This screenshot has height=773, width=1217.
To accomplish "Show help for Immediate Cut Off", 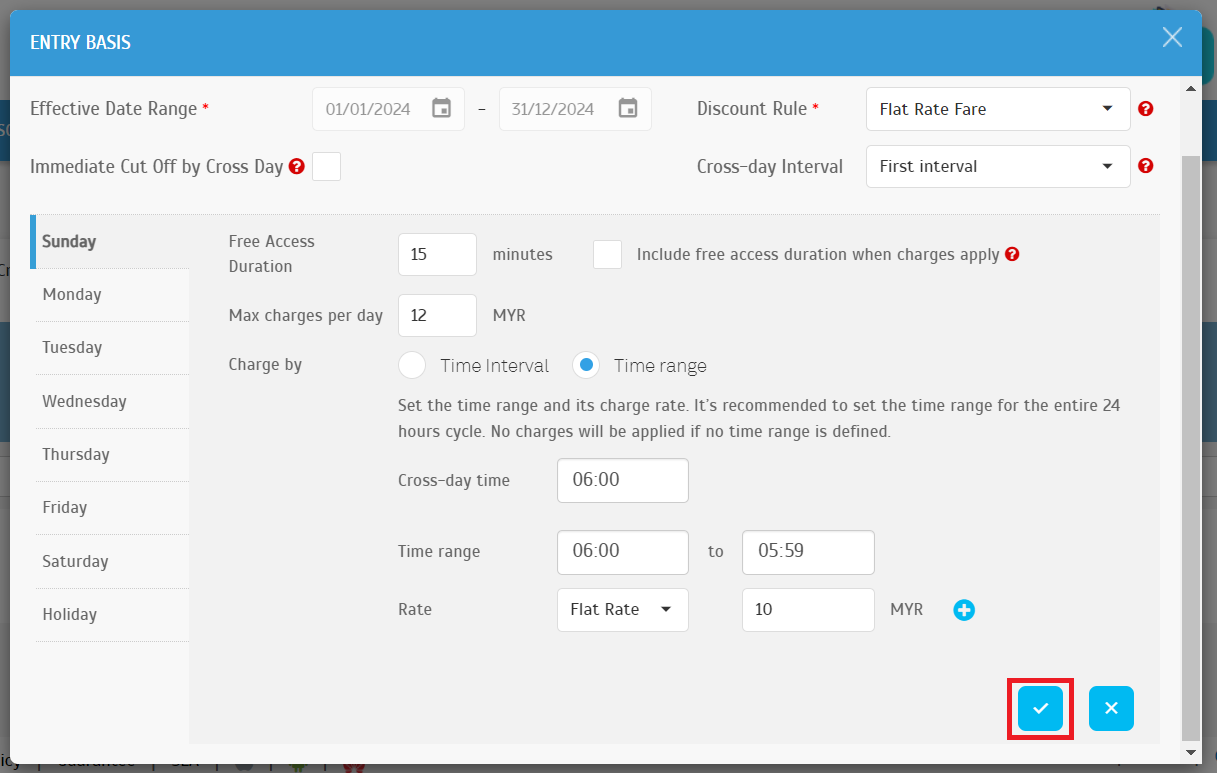I will click(297, 167).
